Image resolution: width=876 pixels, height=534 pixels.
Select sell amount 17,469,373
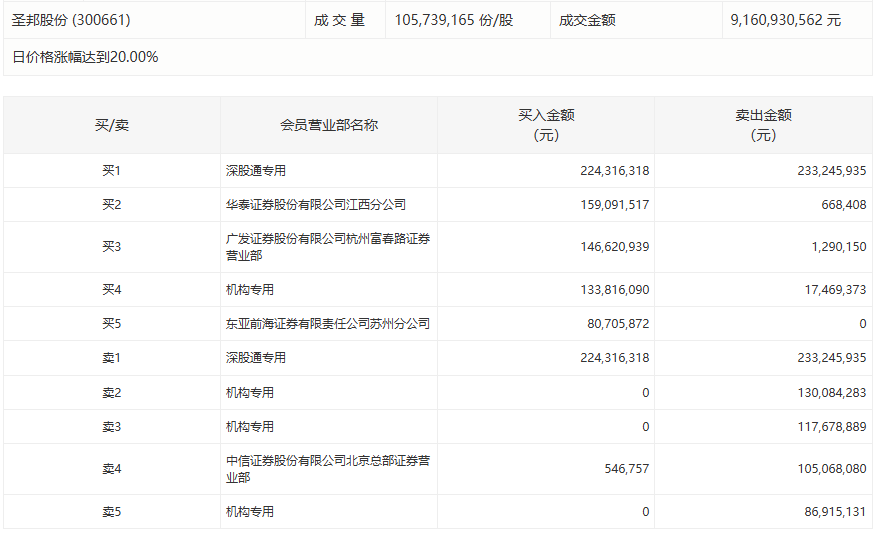[835, 289]
